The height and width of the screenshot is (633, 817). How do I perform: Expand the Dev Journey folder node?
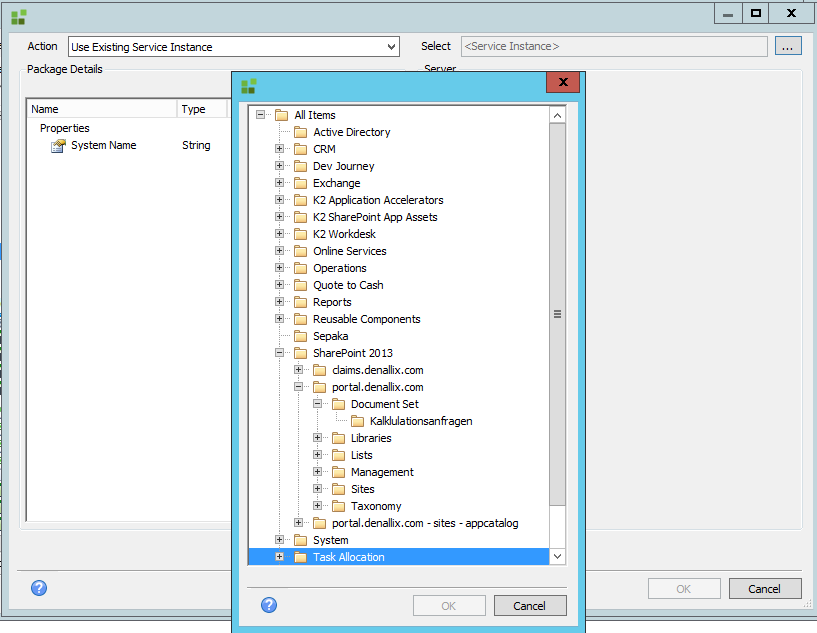[x=279, y=166]
